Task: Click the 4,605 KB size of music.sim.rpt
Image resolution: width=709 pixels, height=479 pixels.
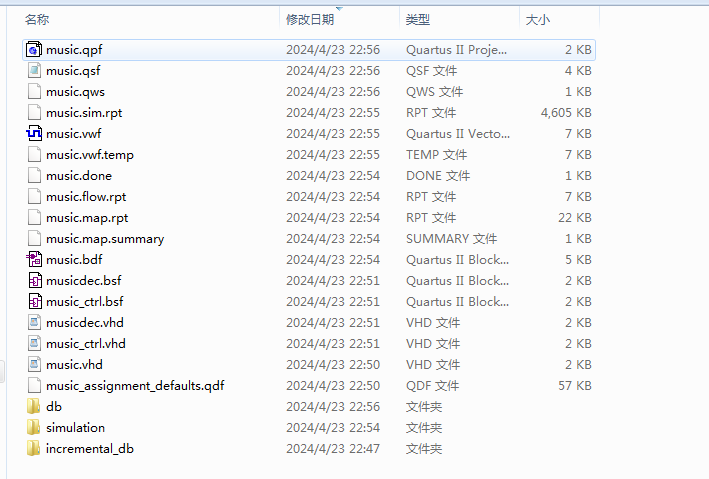Action: coord(566,113)
